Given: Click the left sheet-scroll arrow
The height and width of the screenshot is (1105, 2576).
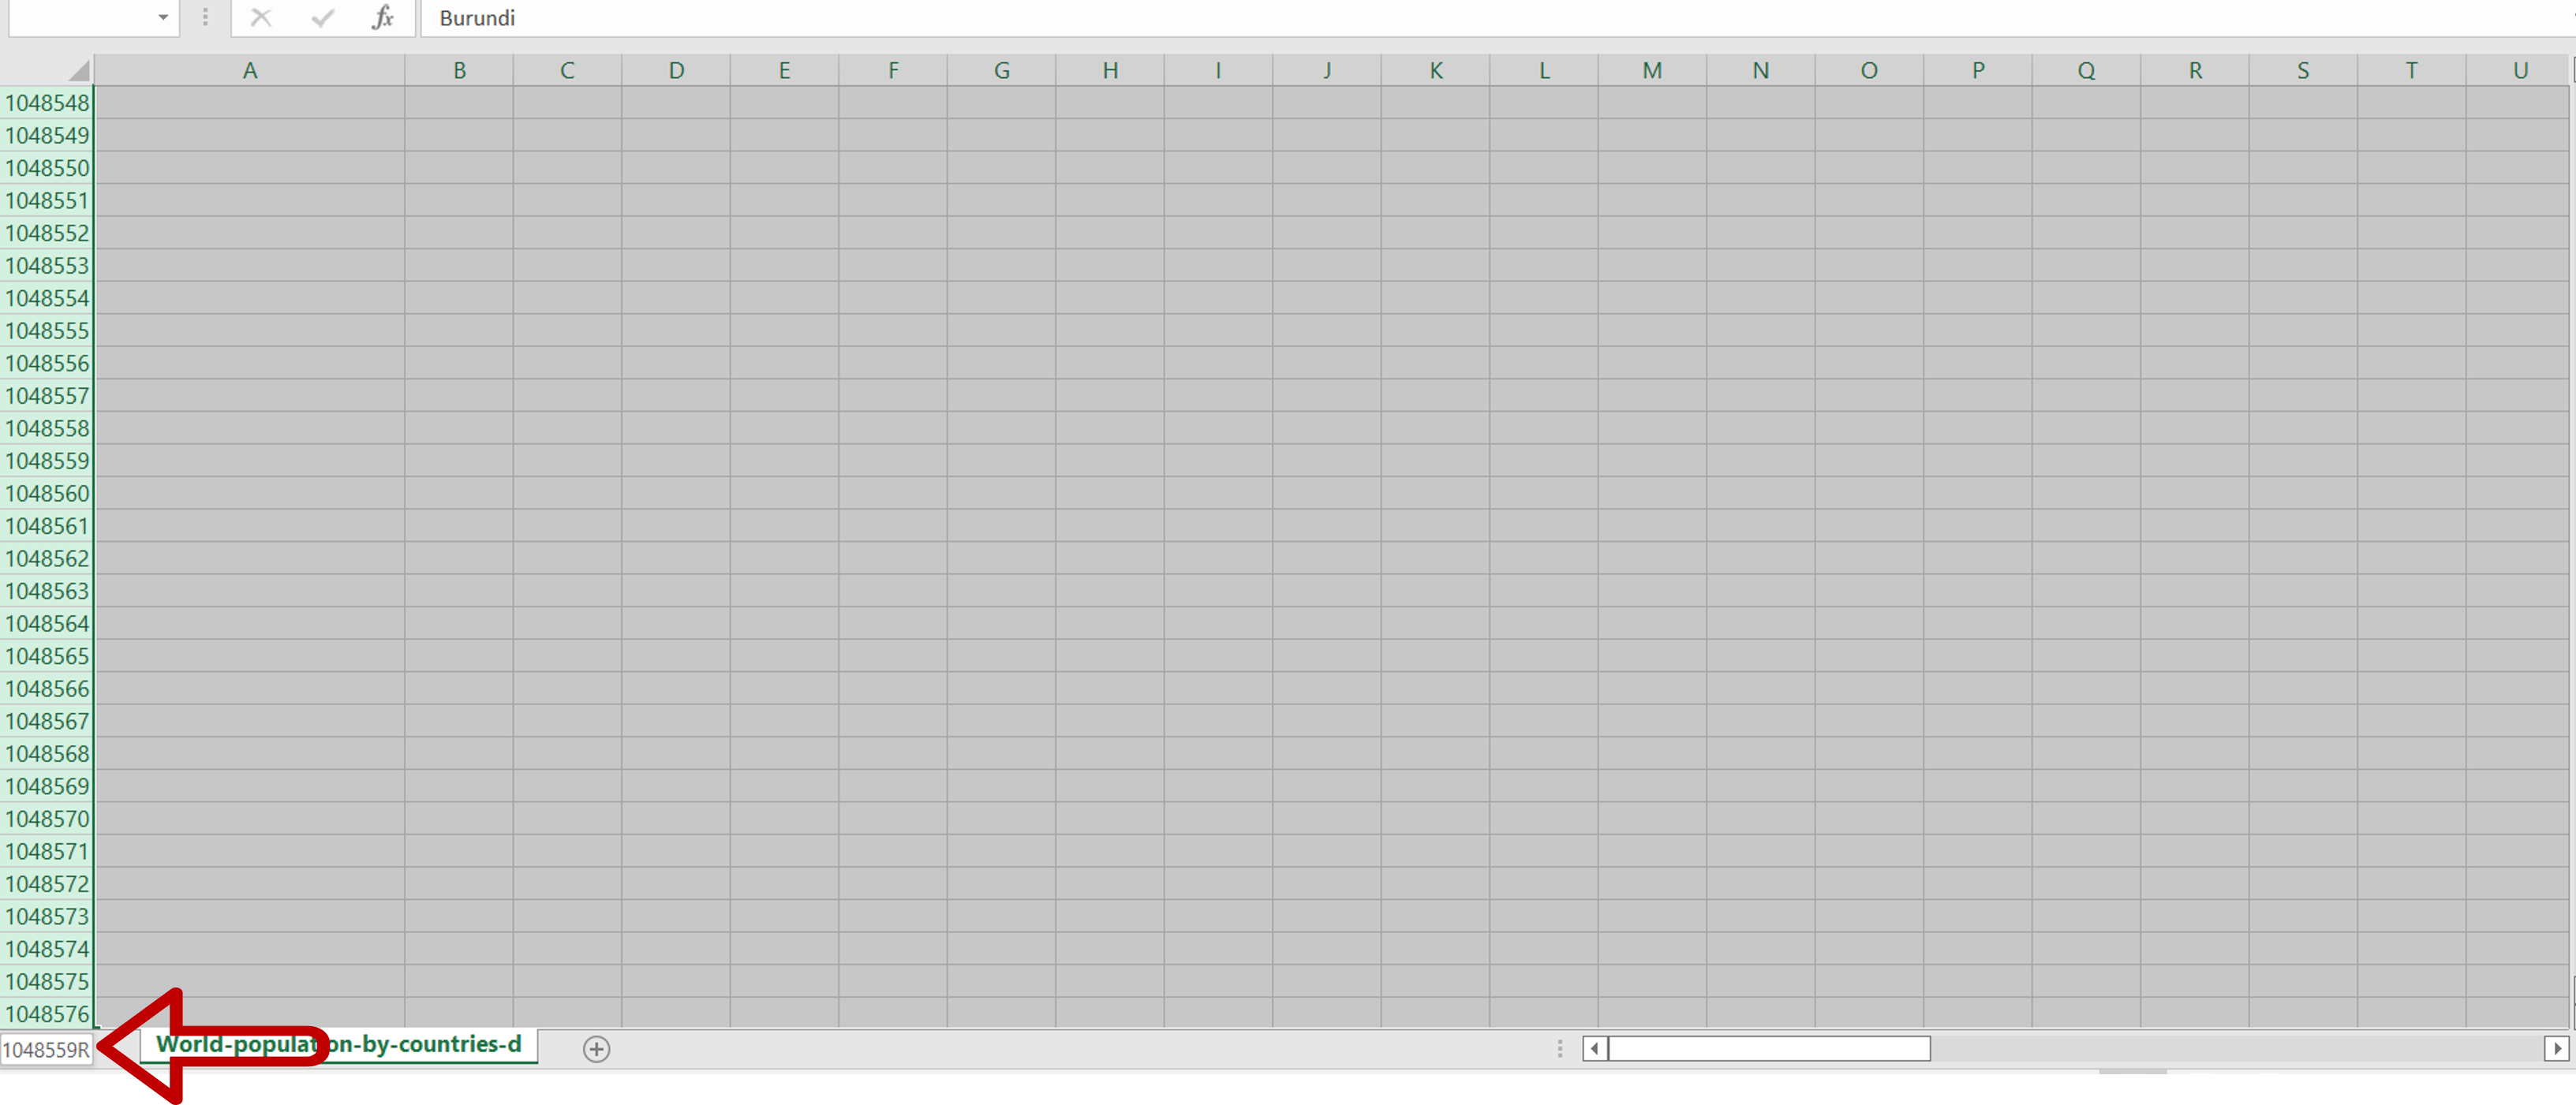Looking at the screenshot, I should click(1592, 1049).
